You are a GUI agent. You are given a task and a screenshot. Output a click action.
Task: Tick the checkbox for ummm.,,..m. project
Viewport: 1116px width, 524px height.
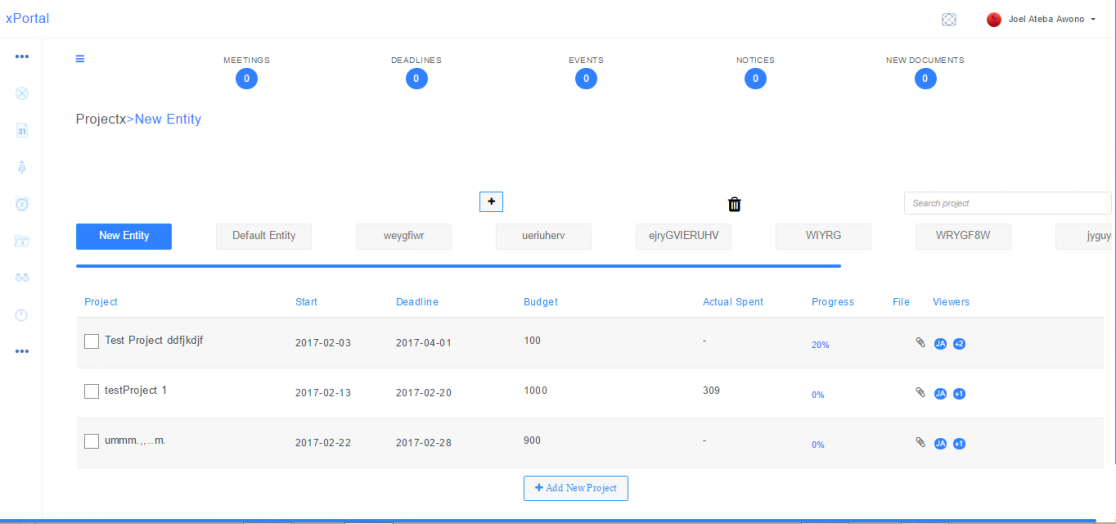pos(92,441)
